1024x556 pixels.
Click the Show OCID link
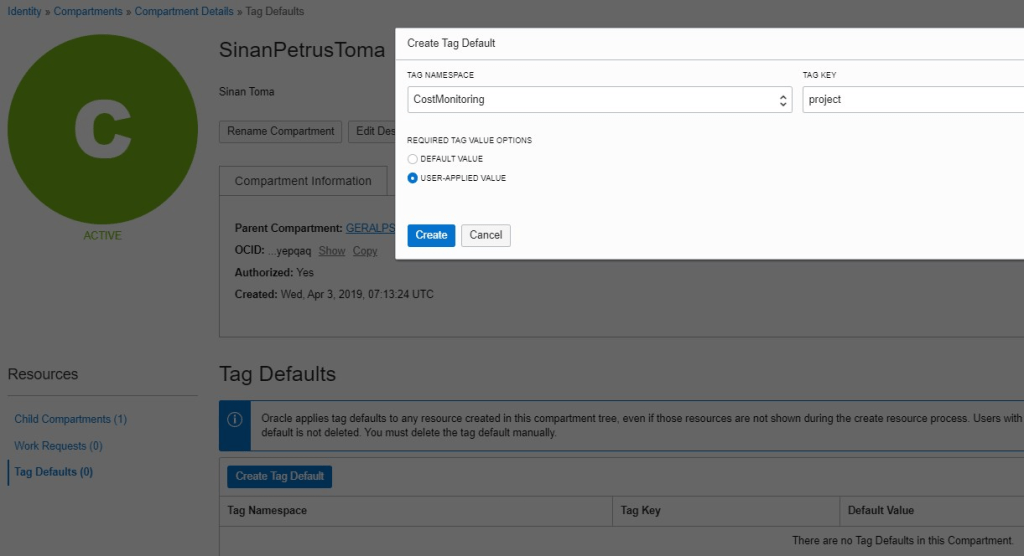[332, 251]
